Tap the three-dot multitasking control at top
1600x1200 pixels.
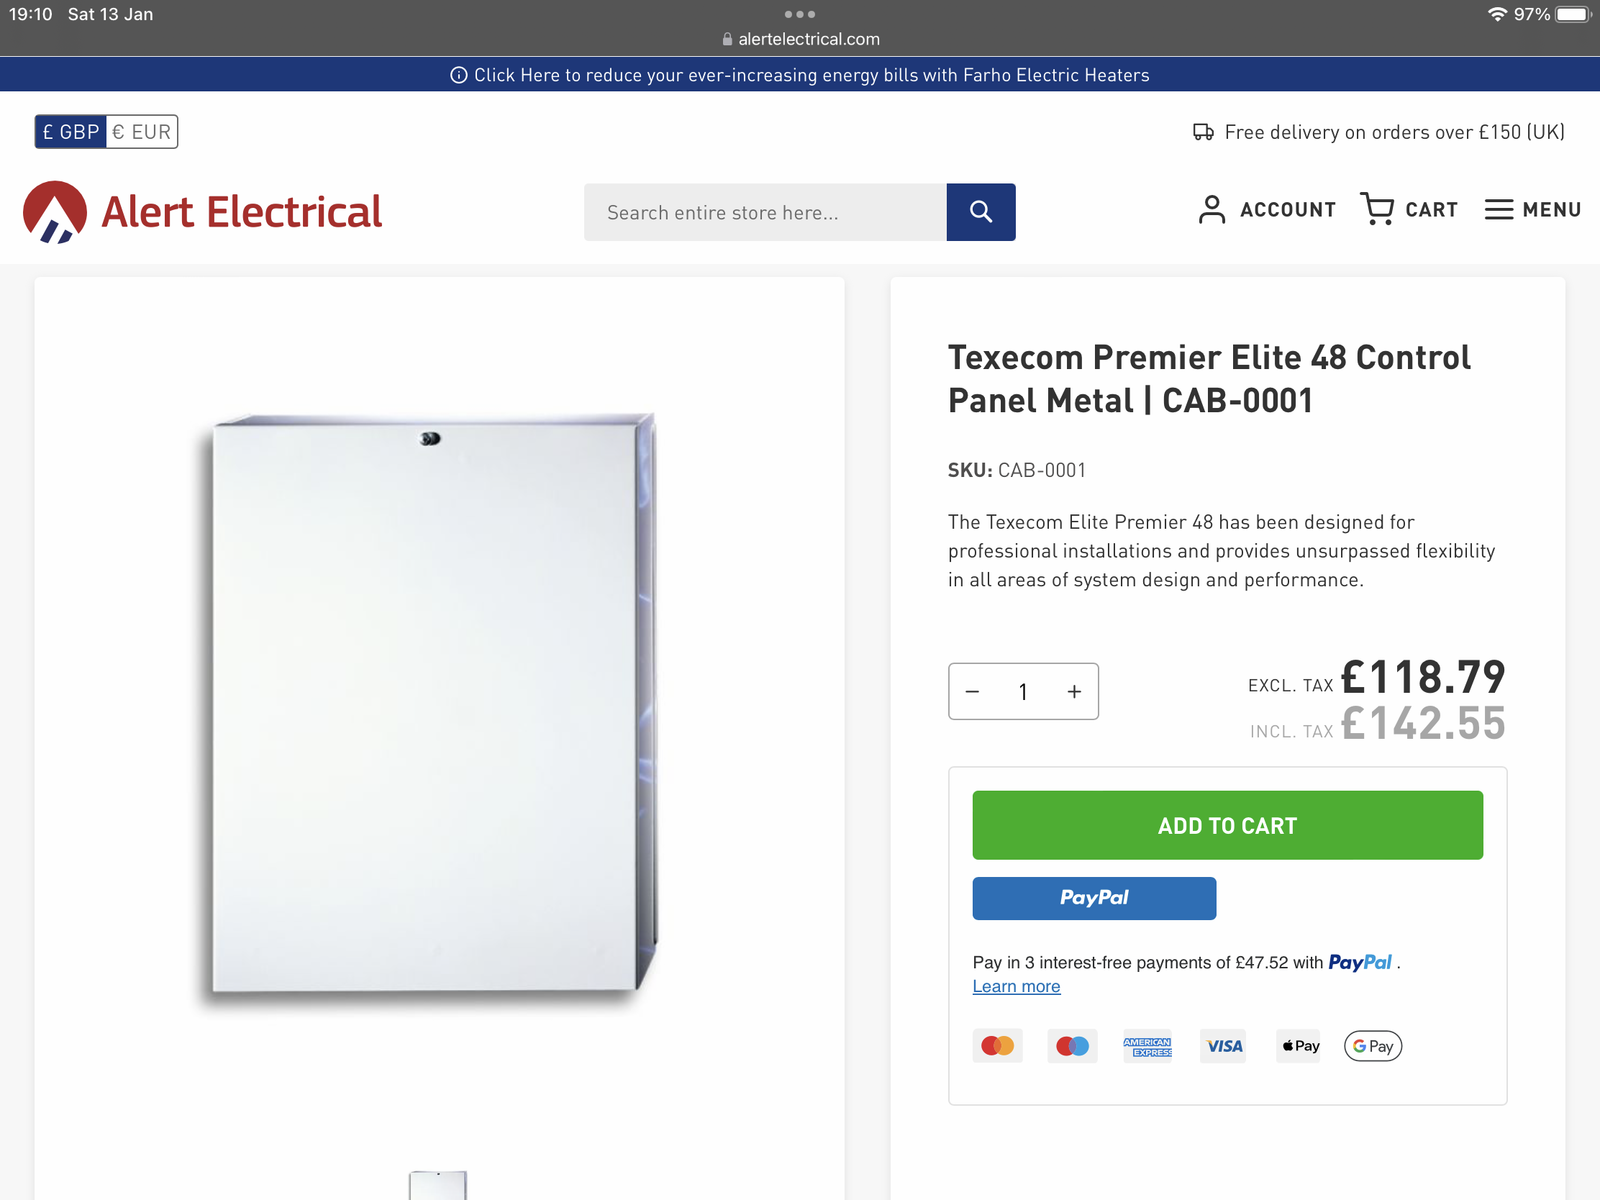800,14
